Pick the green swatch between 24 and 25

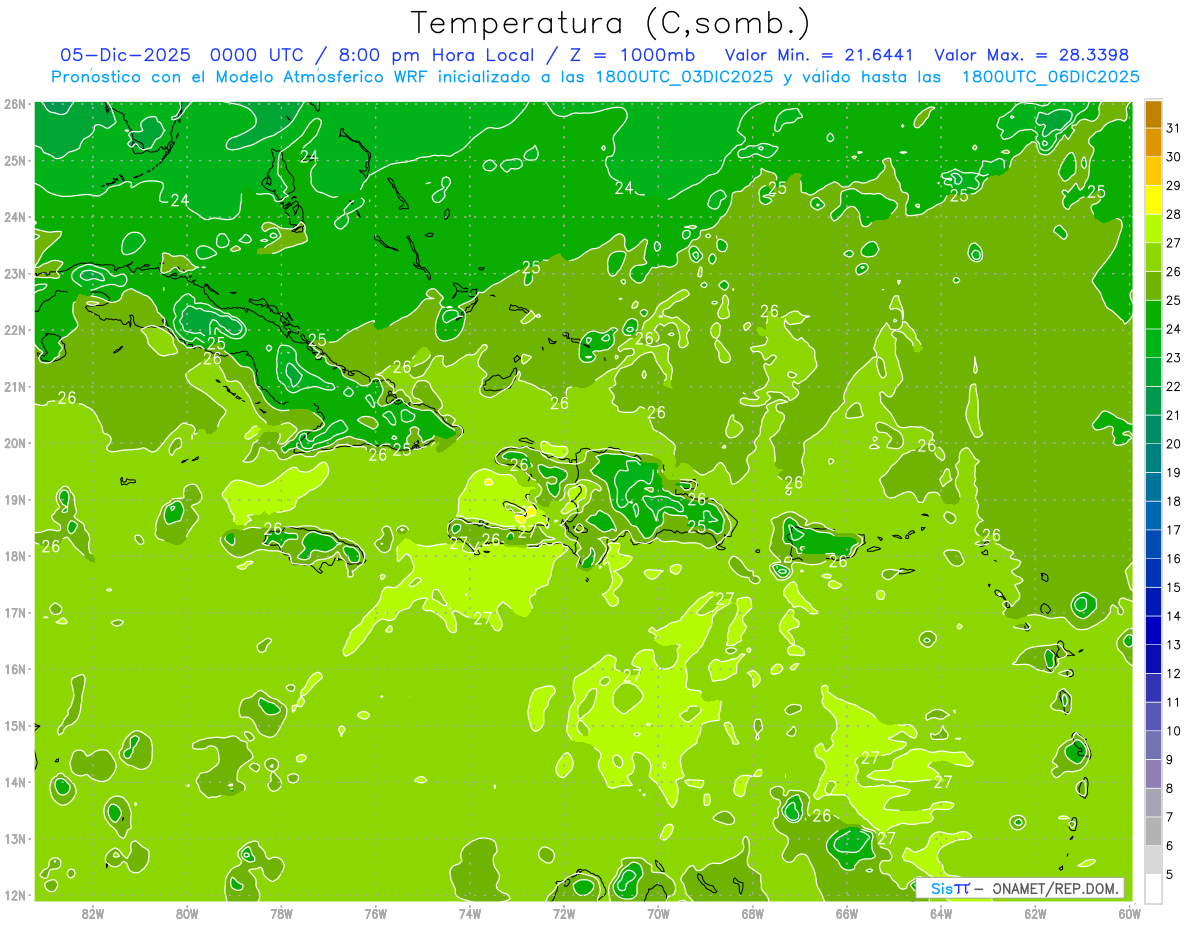(1153, 314)
